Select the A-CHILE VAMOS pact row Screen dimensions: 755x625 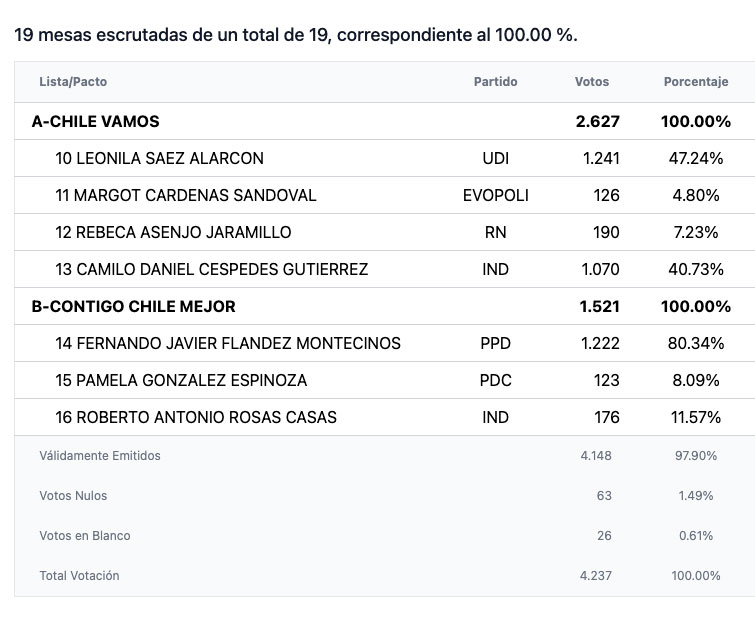(385, 121)
